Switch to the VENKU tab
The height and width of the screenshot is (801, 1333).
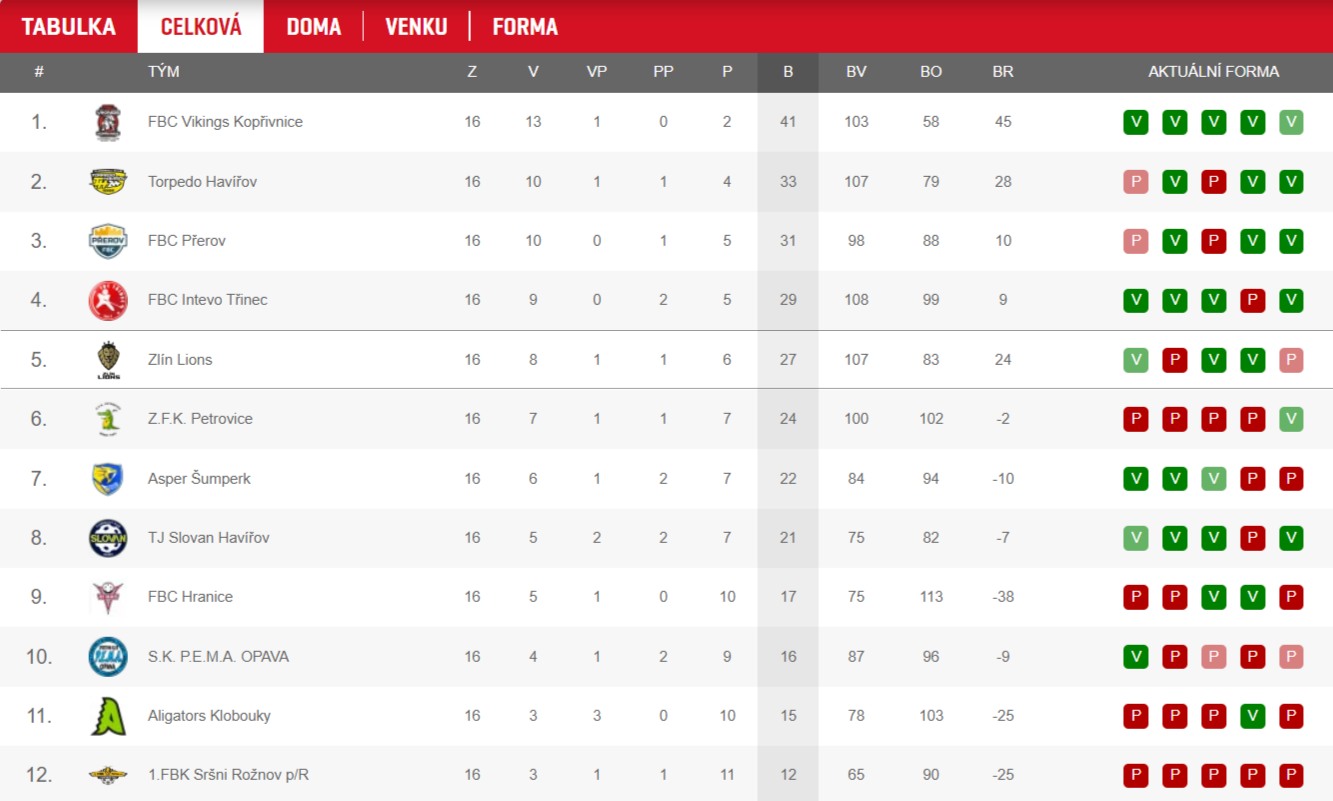tap(416, 27)
